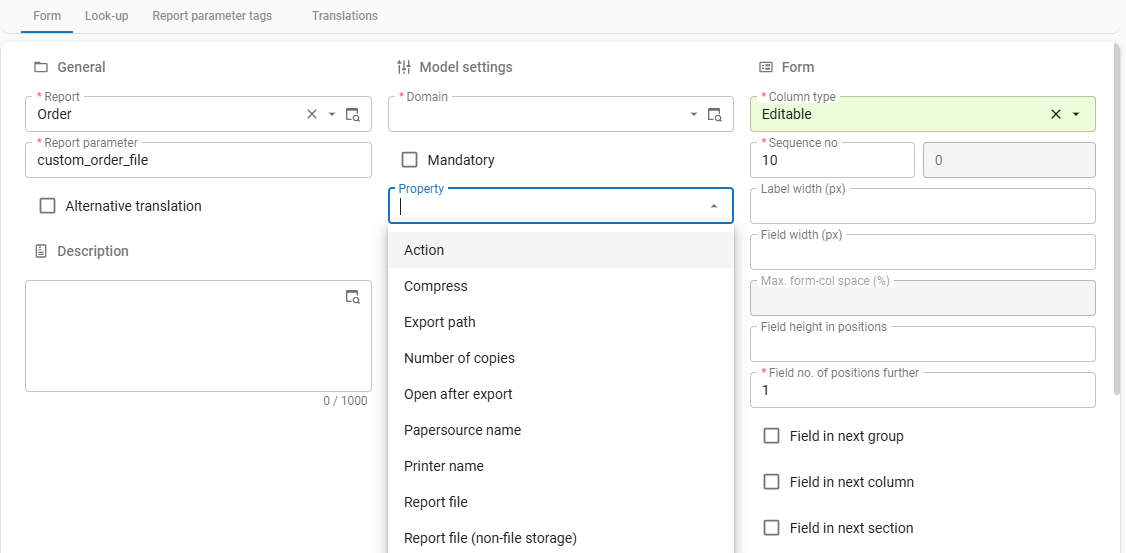Choose Export path property option
The width and height of the screenshot is (1126, 553).
[561, 322]
